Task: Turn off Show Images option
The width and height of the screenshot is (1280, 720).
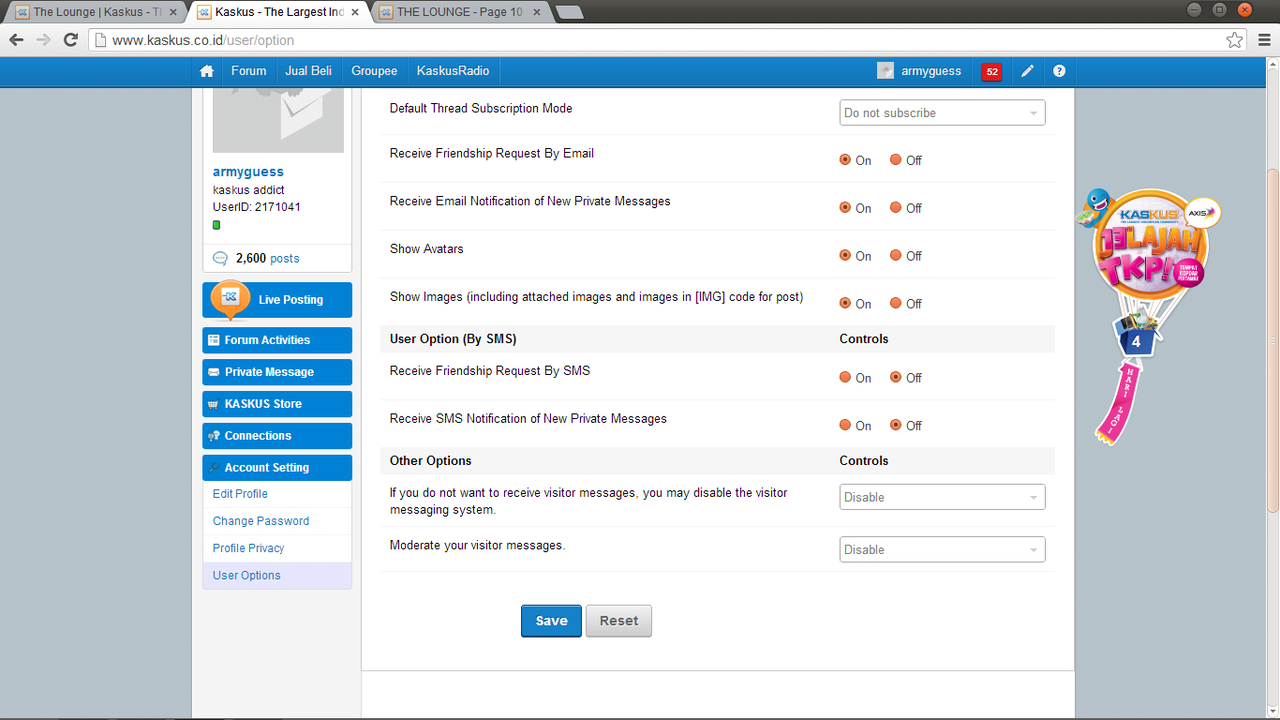Action: (x=896, y=304)
